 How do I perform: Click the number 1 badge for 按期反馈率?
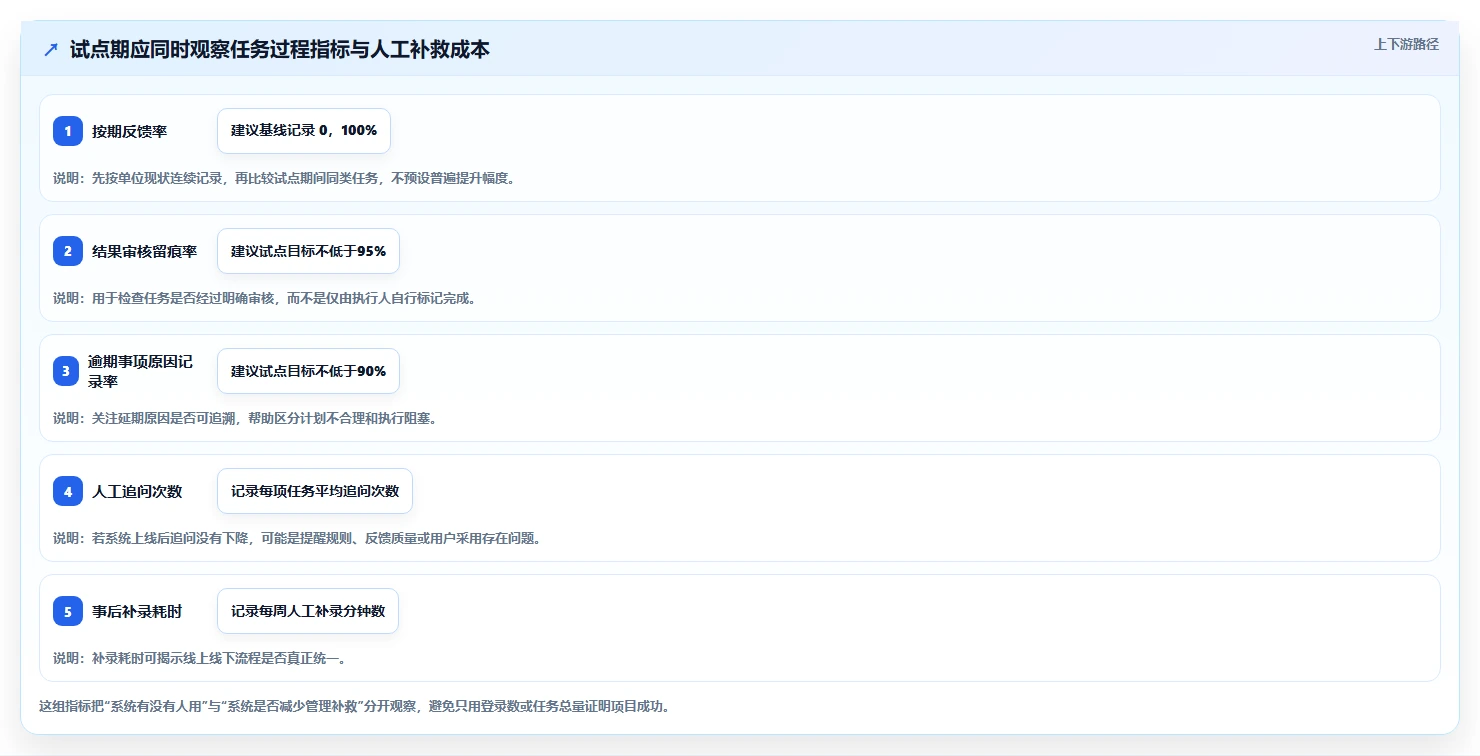coord(68,131)
